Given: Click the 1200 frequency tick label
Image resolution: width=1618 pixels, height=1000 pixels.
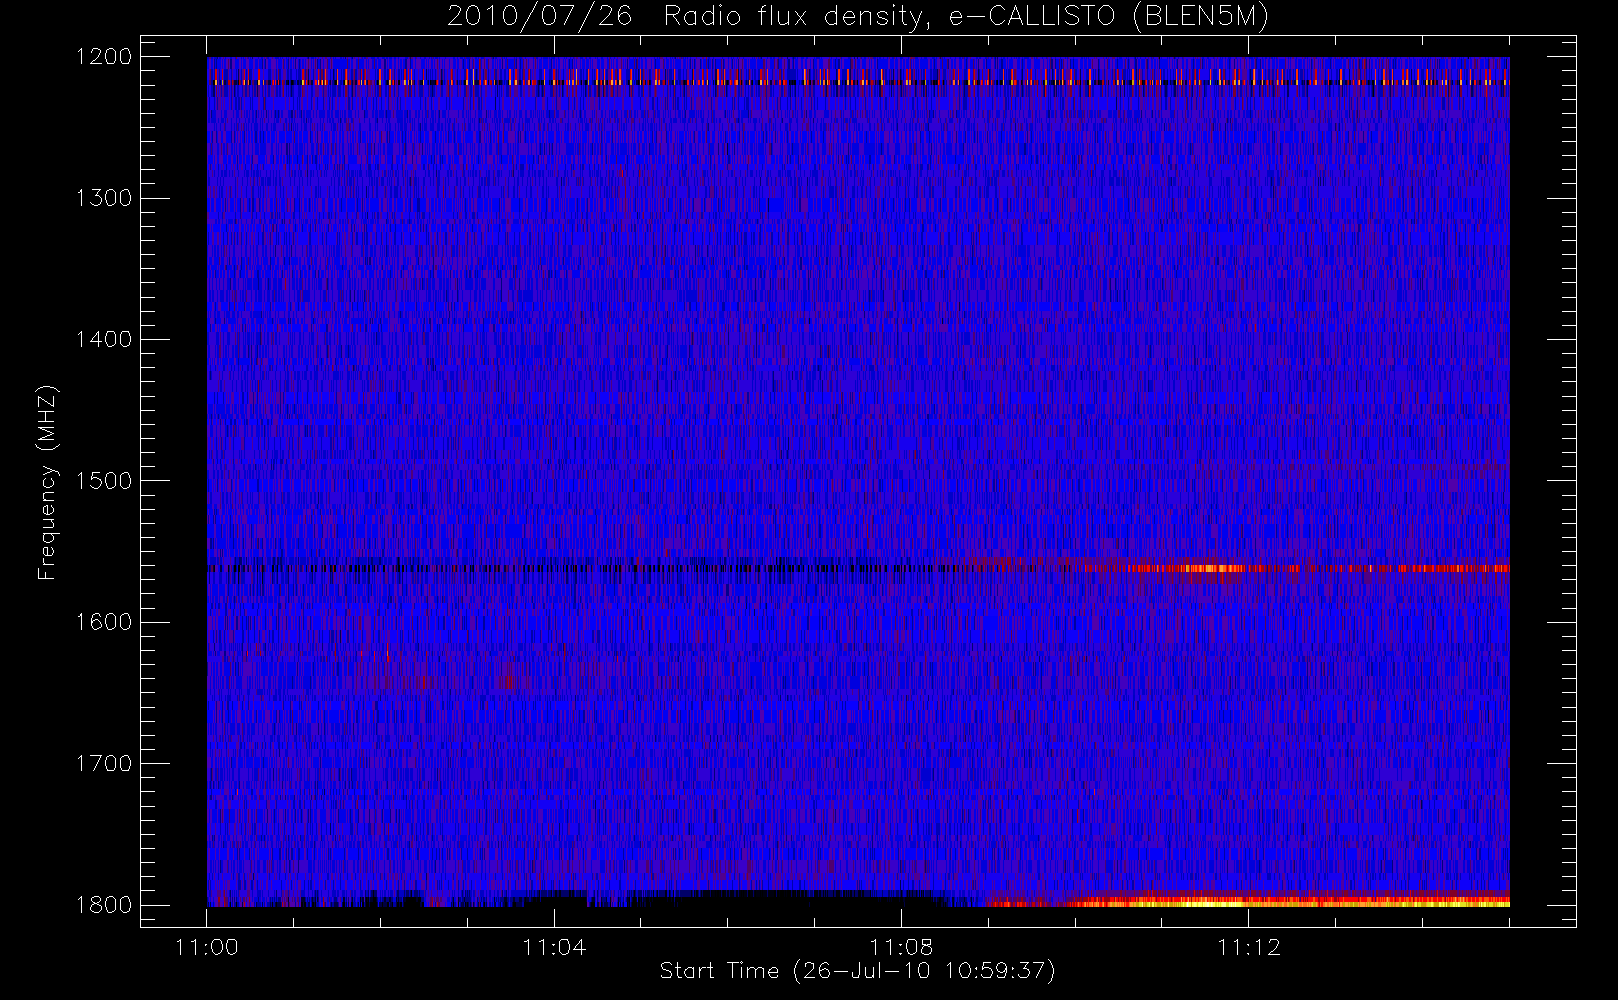Looking at the screenshot, I should 104,57.
